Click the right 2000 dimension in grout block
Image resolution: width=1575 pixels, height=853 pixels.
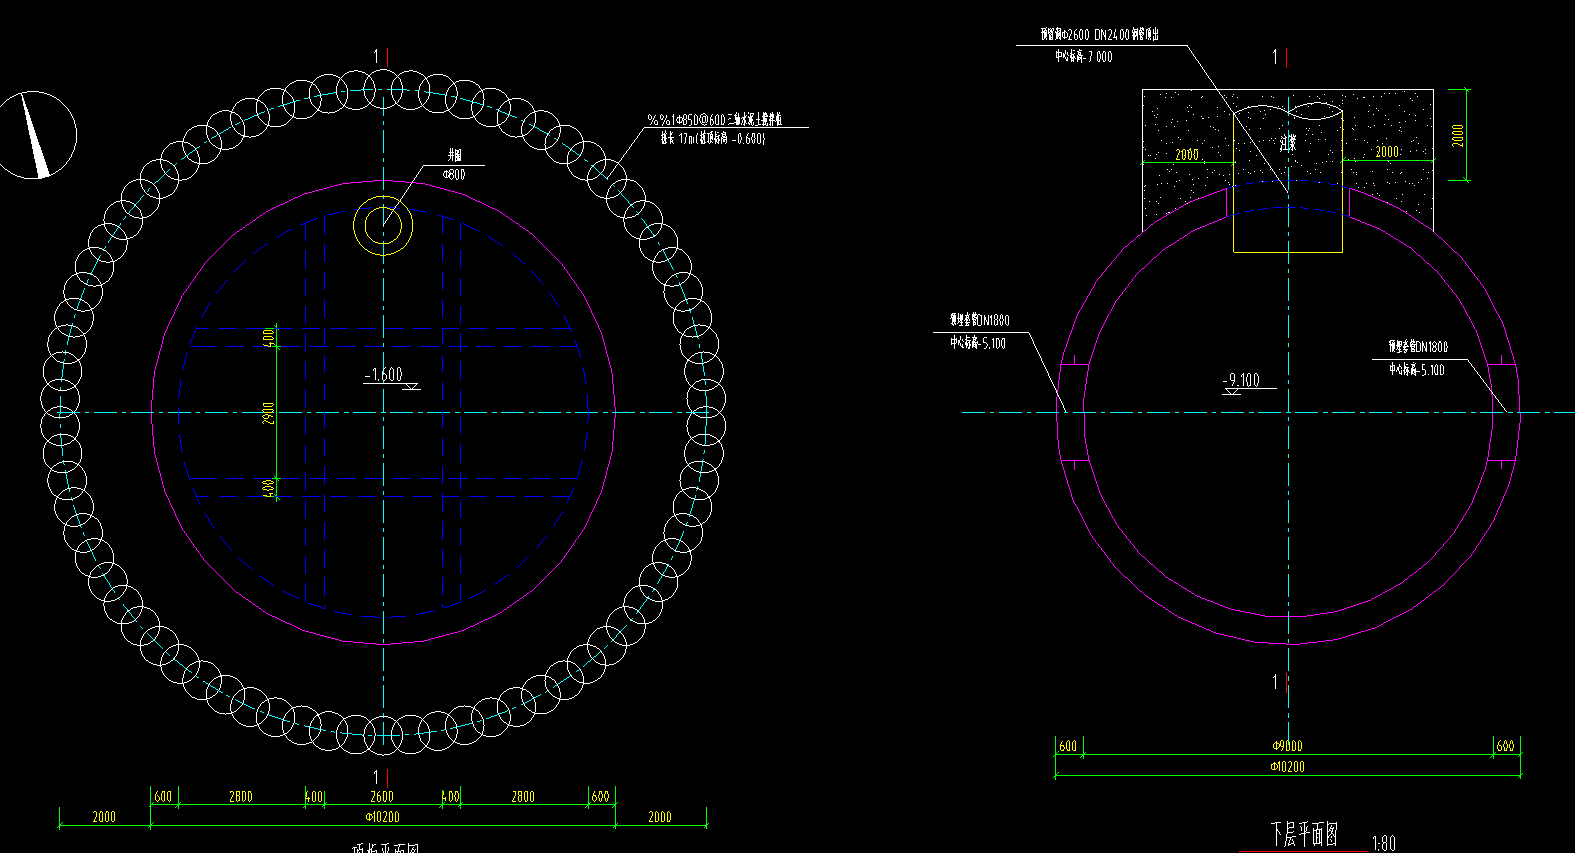tap(1387, 152)
